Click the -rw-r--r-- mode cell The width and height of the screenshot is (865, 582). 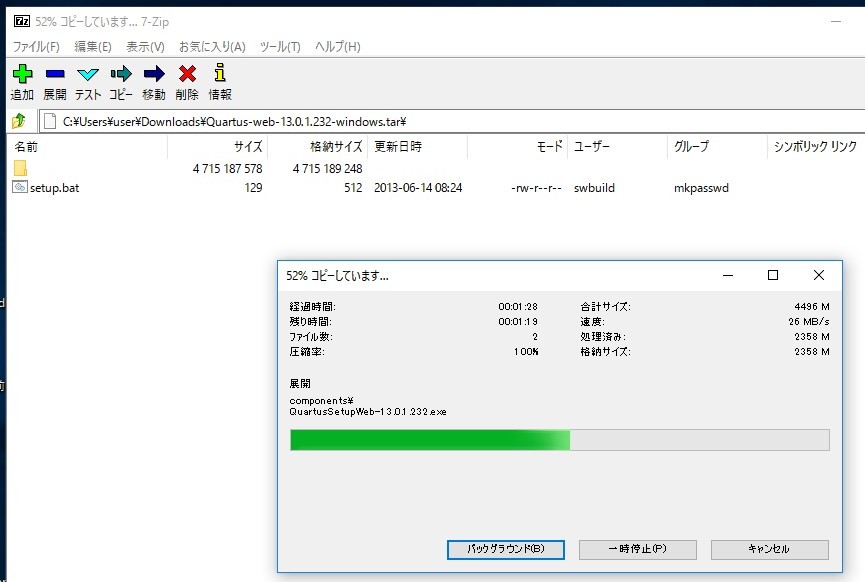tap(536, 188)
